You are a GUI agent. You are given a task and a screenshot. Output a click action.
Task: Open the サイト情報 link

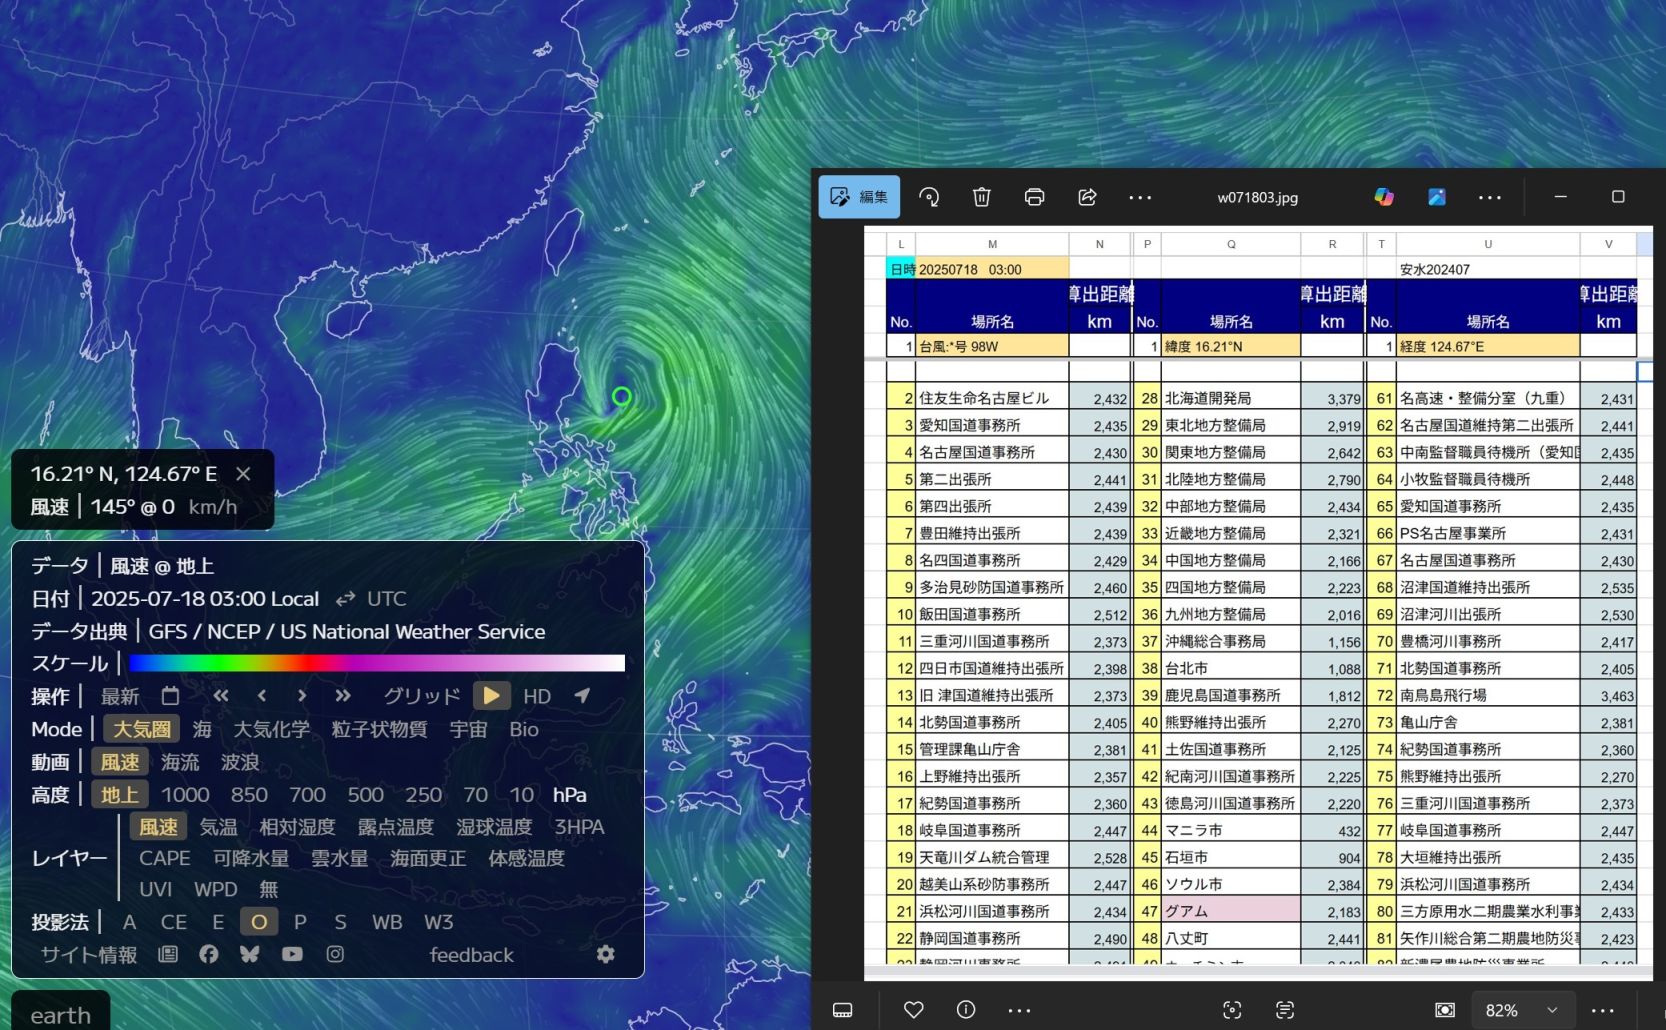(88, 955)
